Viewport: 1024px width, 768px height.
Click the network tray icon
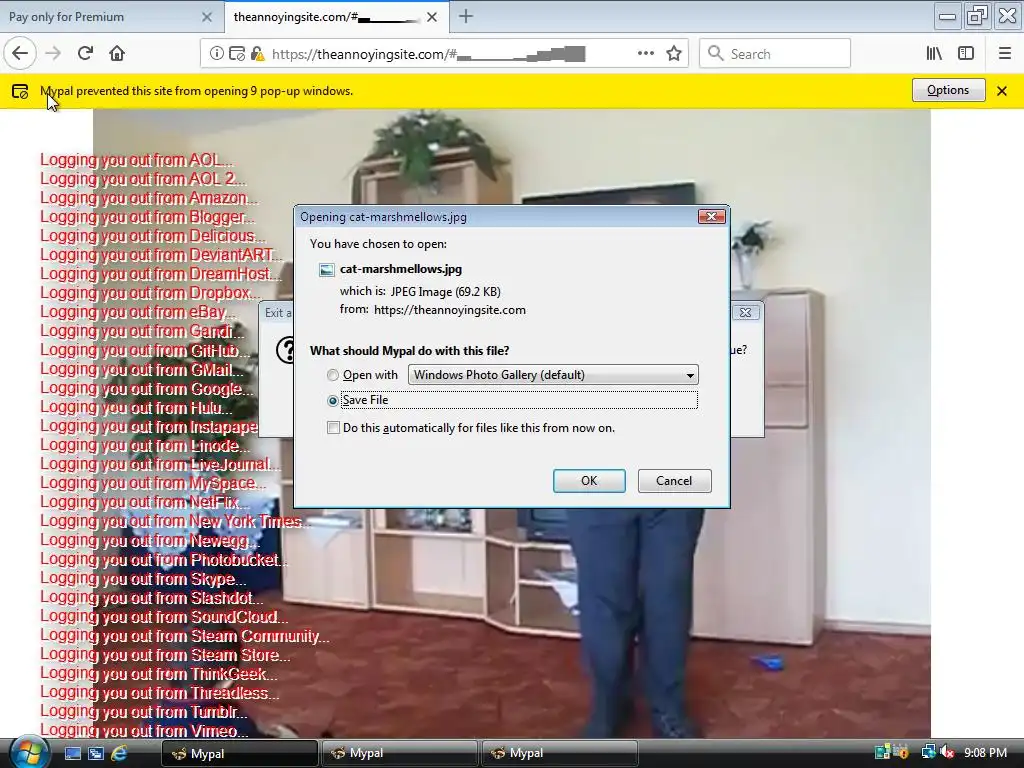click(927, 752)
